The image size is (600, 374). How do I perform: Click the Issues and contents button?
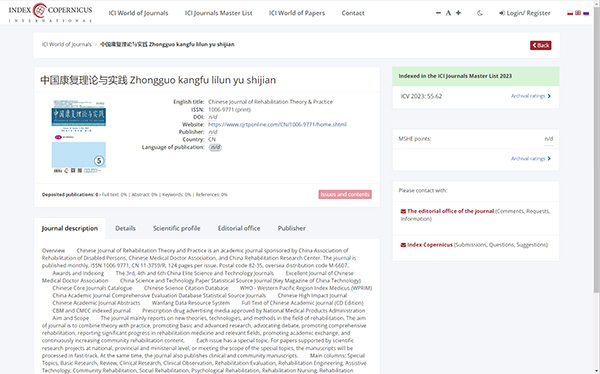click(x=345, y=194)
